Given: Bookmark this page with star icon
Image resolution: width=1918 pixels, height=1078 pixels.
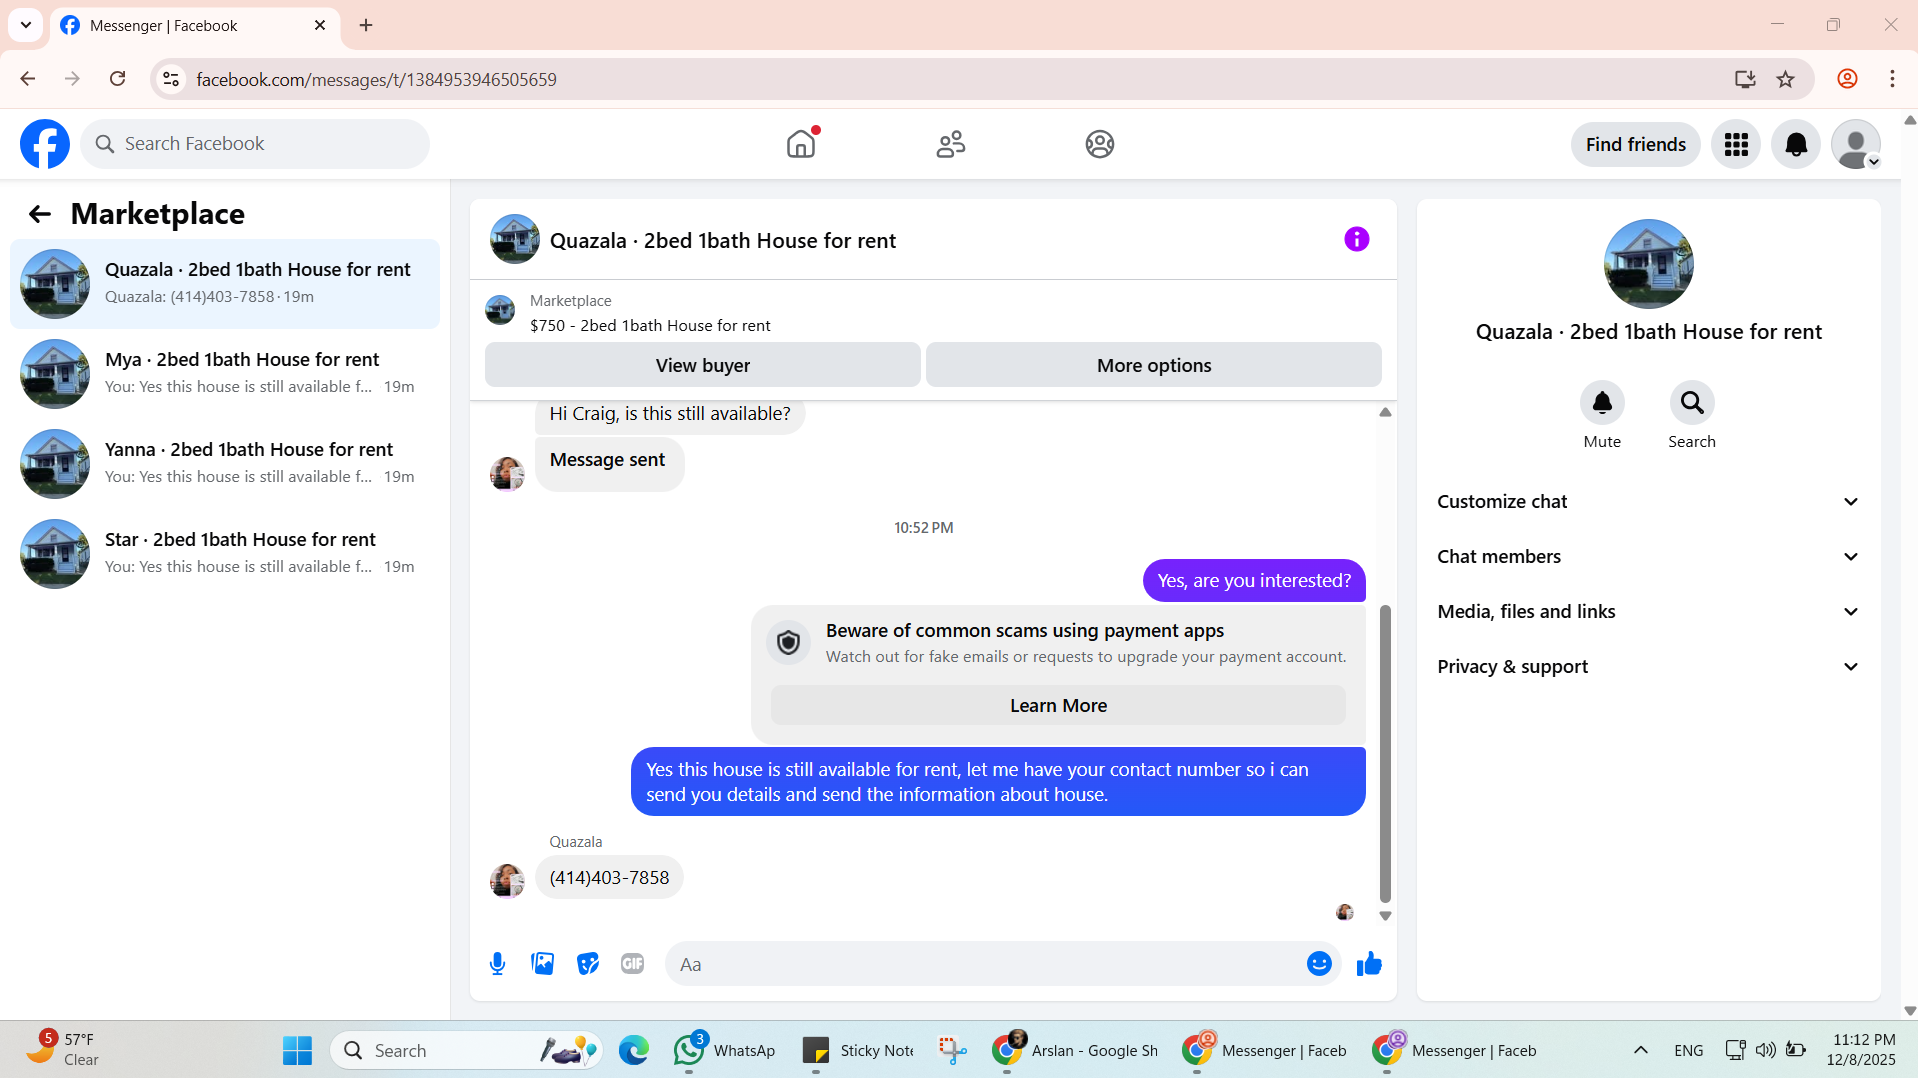Looking at the screenshot, I should (1786, 79).
